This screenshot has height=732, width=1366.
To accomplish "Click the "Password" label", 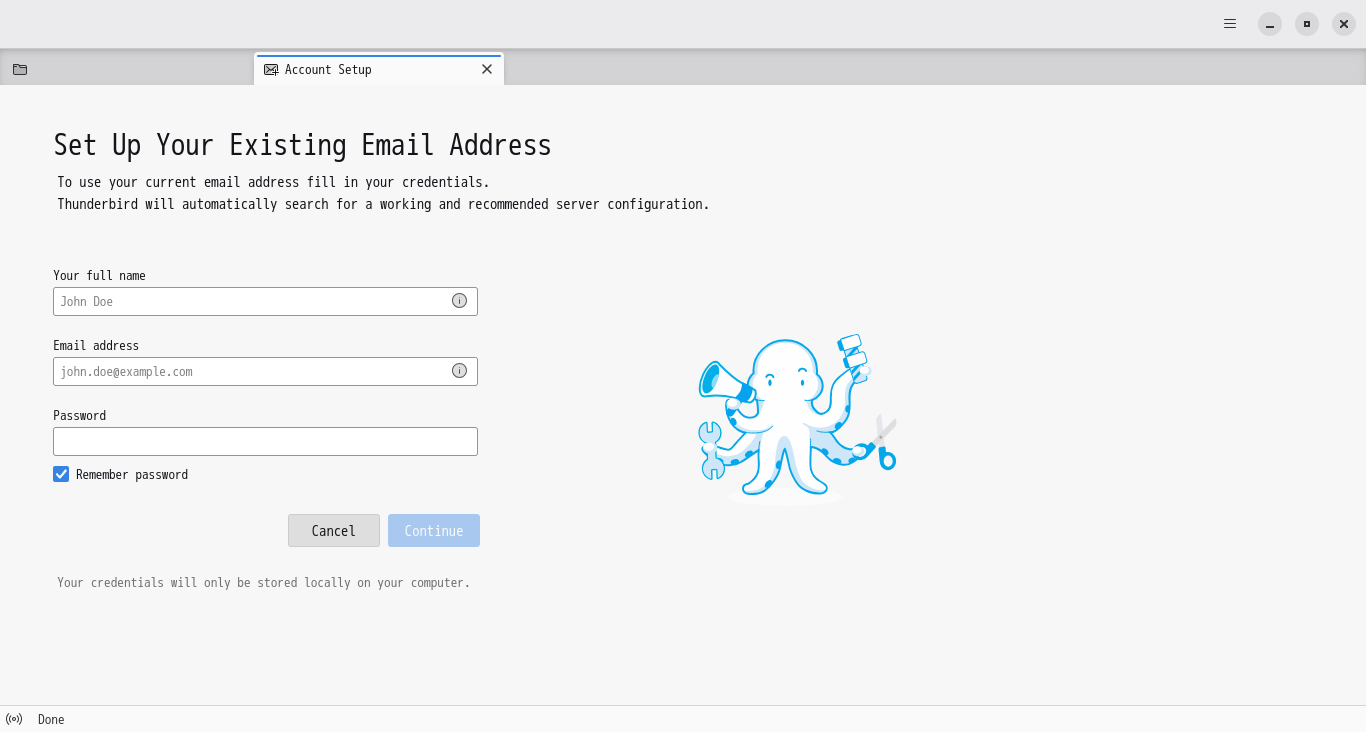I will pos(79,416).
